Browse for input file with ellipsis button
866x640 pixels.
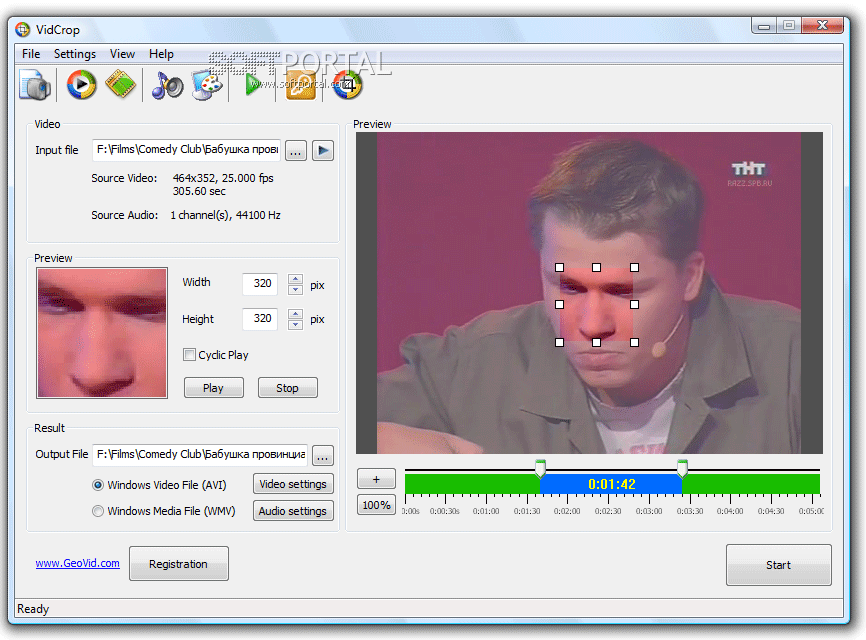tap(296, 150)
